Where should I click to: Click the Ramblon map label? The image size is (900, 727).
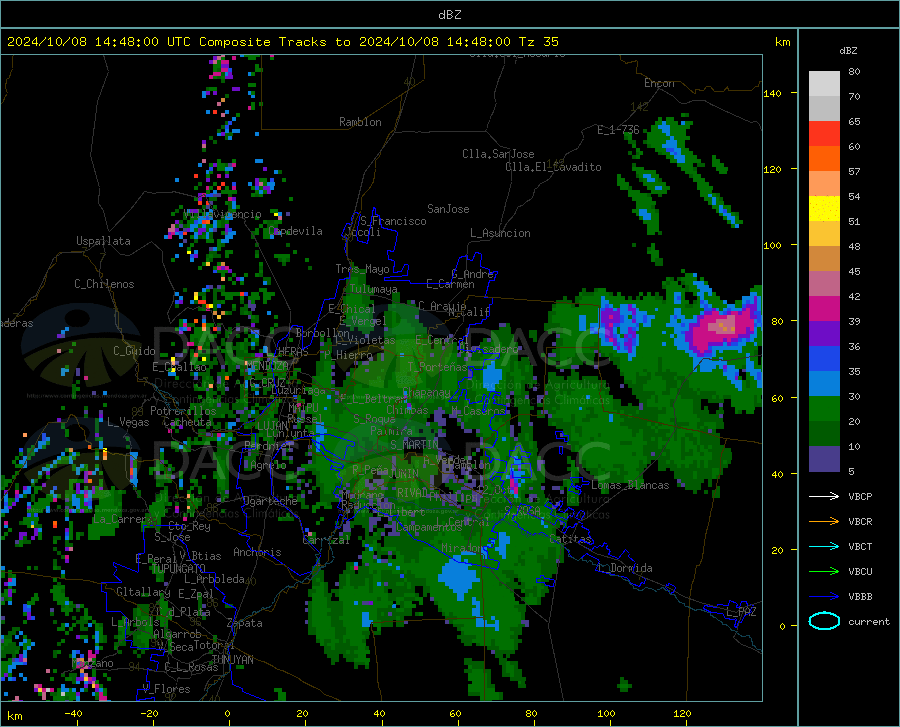point(360,122)
